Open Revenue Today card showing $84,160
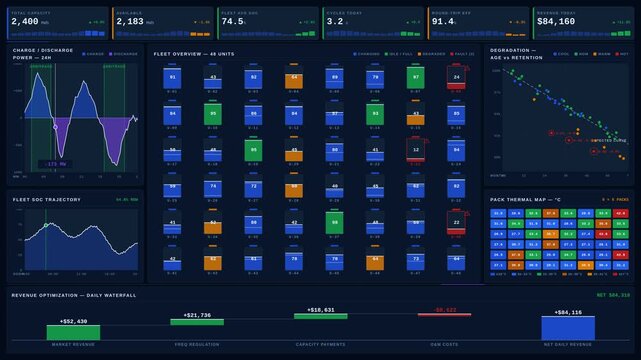 coord(583,23)
